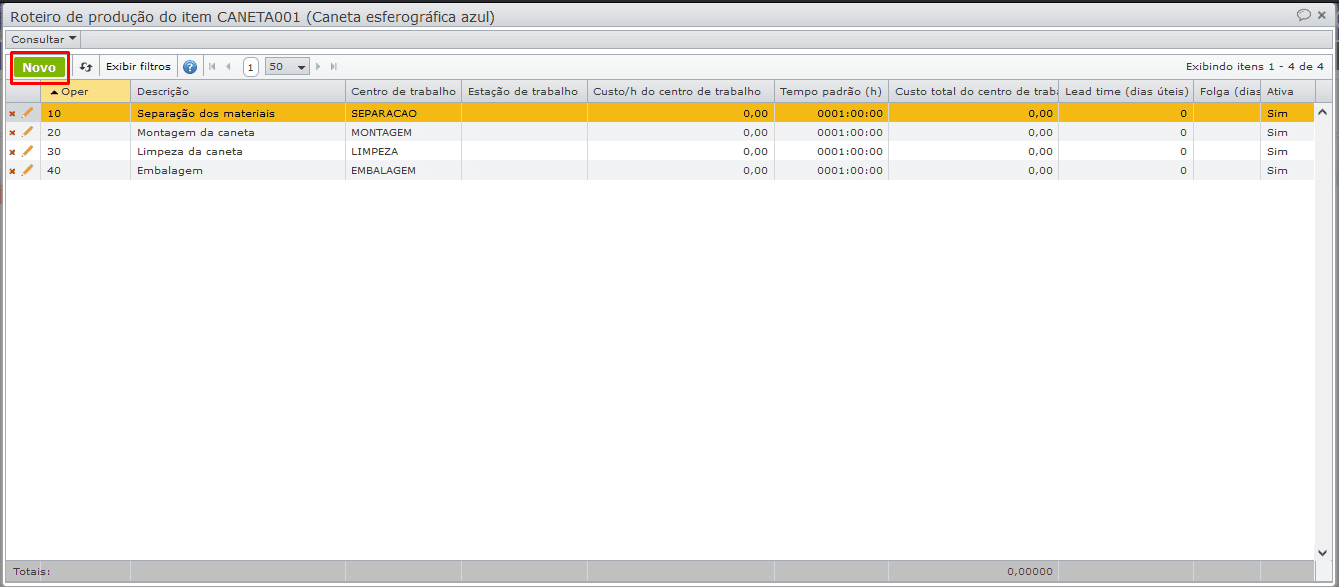Click Sim in the Embalagem row
1339x587 pixels.
(x=1277, y=171)
